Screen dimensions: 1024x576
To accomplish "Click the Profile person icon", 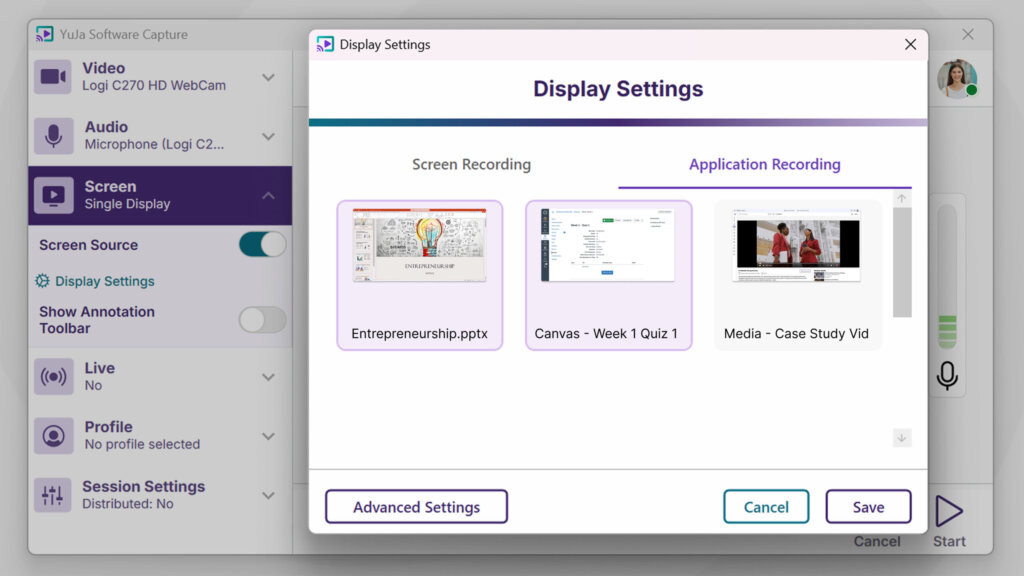I will (x=53, y=436).
